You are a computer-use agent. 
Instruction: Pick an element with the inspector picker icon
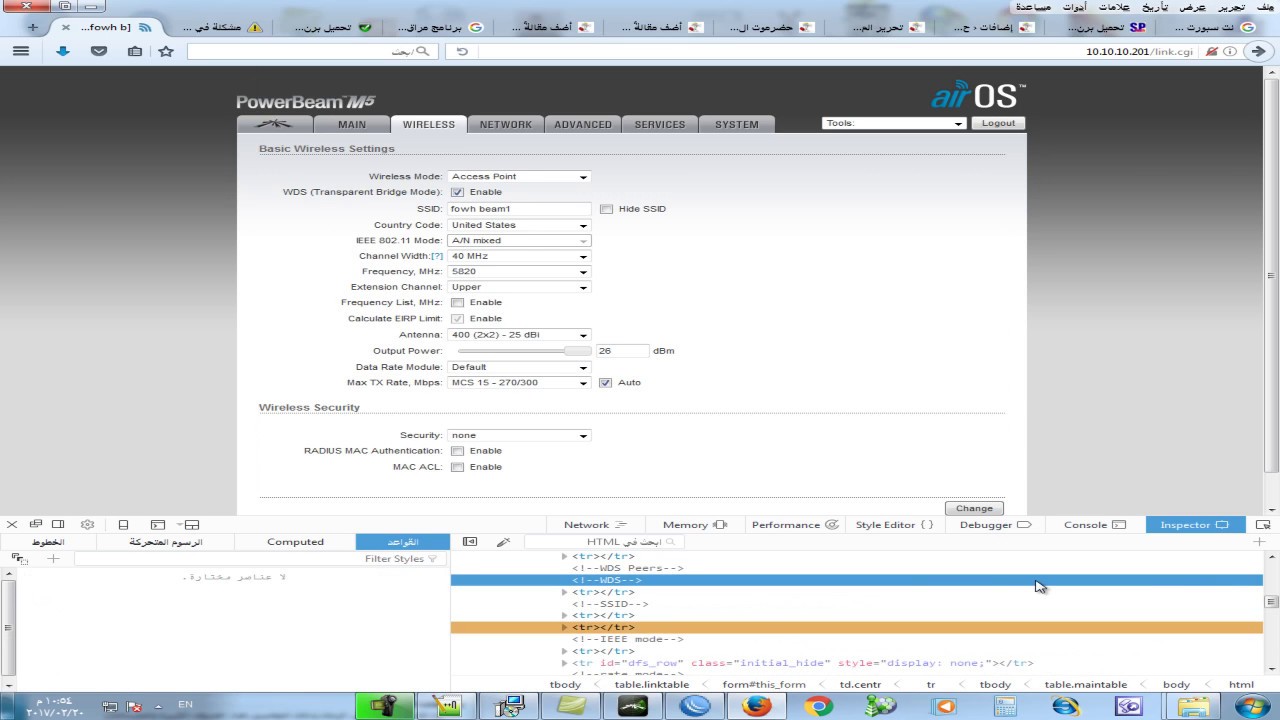tap(1263, 524)
